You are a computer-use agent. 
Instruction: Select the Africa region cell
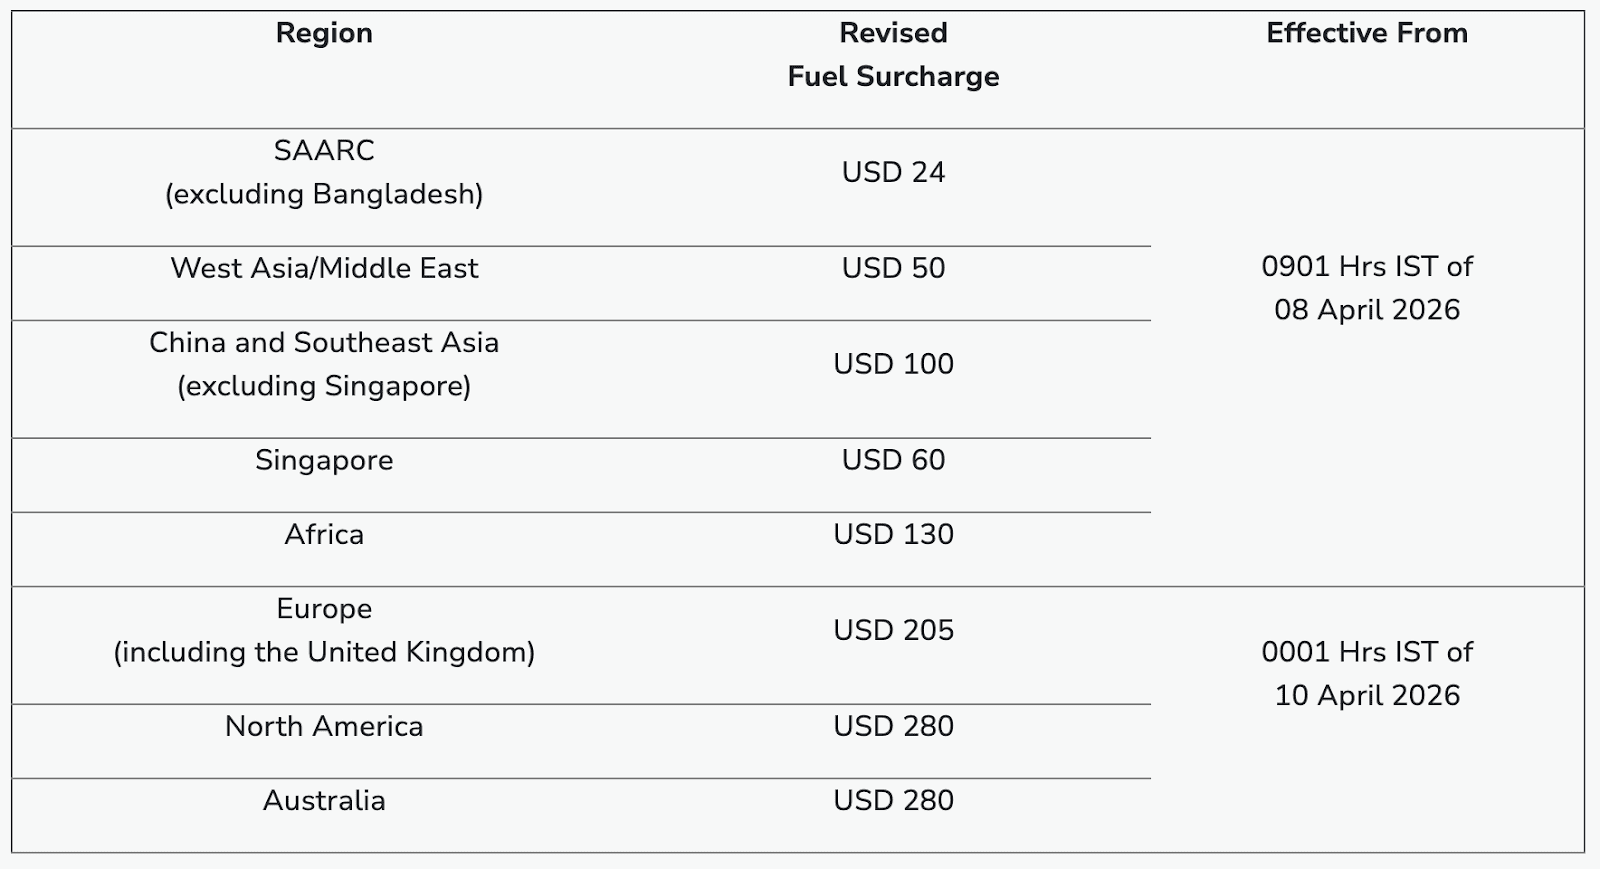tap(324, 534)
